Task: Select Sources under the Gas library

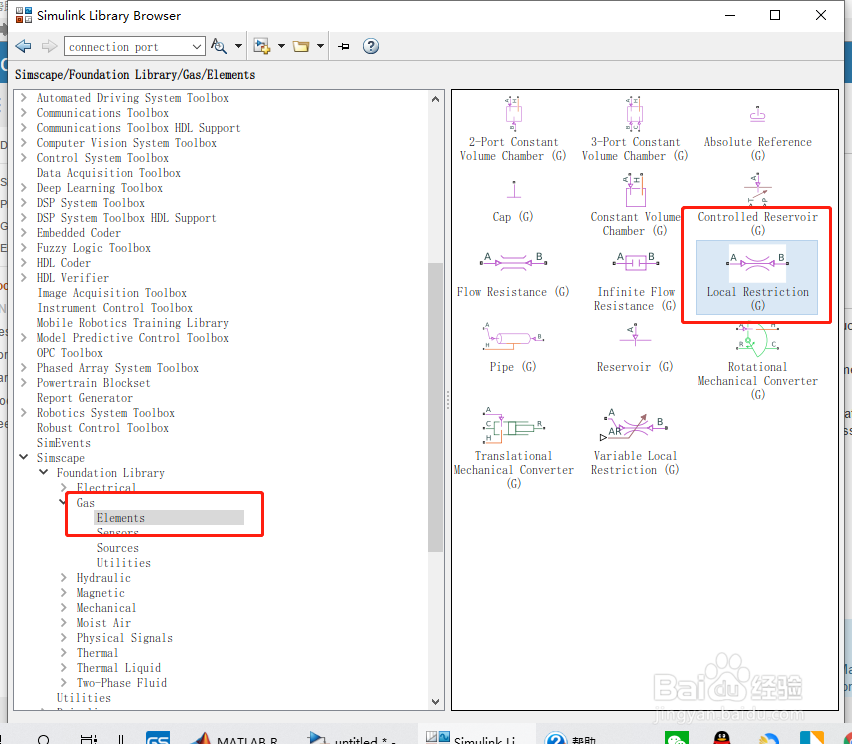Action: point(118,548)
